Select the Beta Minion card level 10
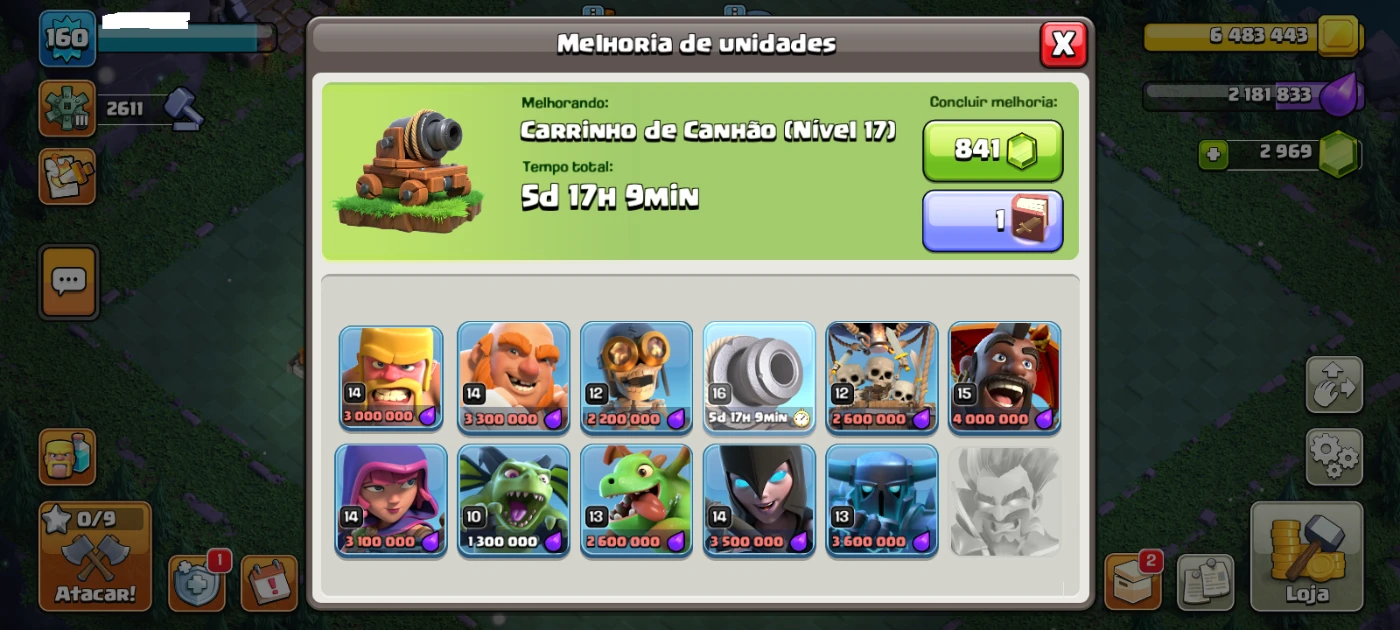 click(x=513, y=500)
